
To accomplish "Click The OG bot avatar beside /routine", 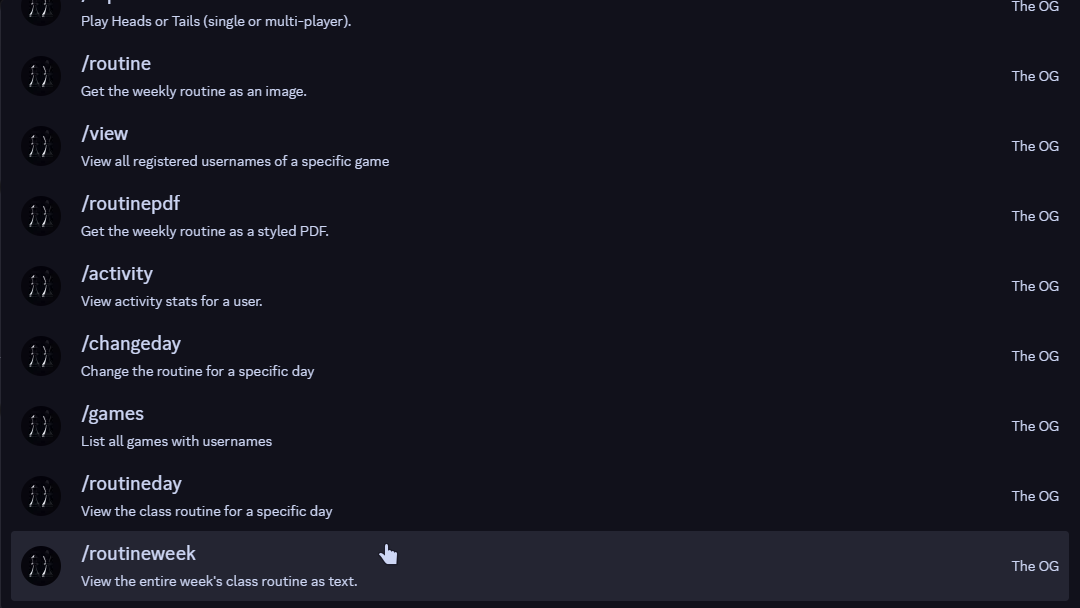I will pyautogui.click(x=40, y=76).
